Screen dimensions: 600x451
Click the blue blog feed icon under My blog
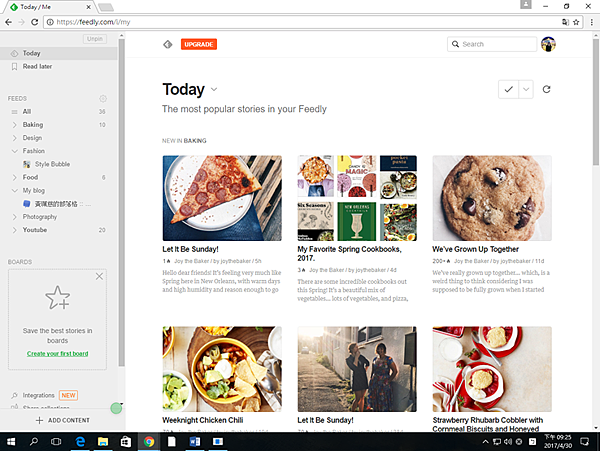(27, 204)
